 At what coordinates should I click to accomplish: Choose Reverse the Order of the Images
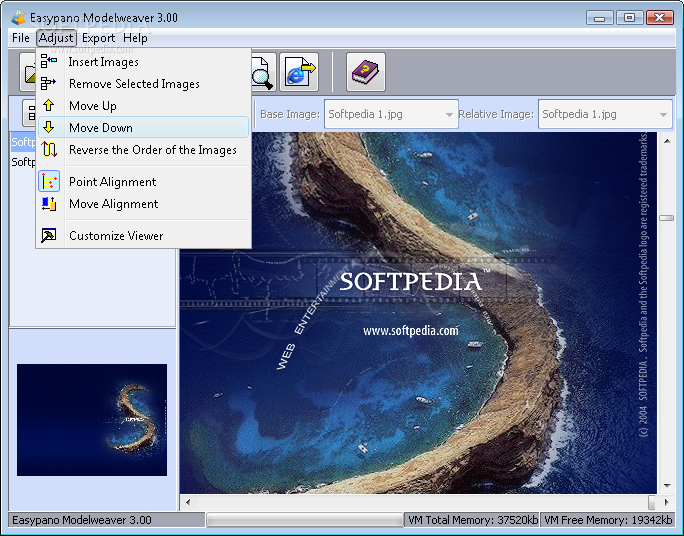click(x=144, y=150)
